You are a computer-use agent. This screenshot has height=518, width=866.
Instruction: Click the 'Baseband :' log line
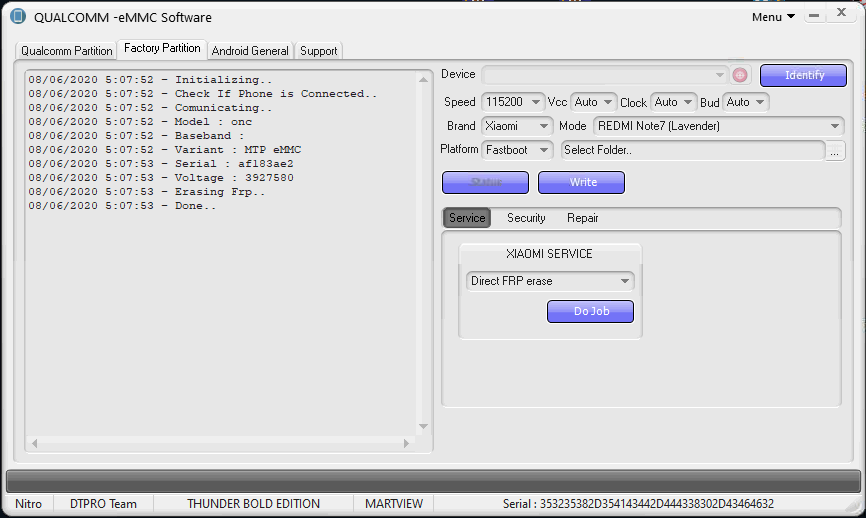[136, 135]
